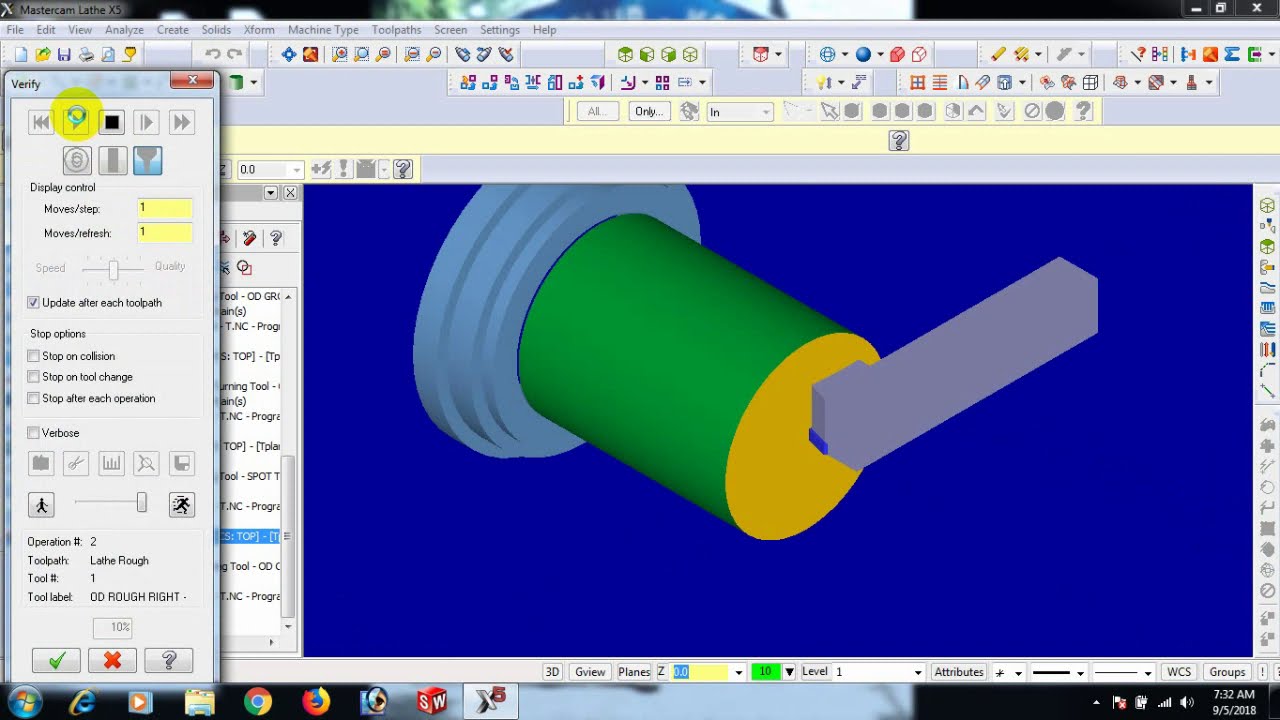This screenshot has width=1280, height=720.
Task: Cancel Verify with the red X button
Action: 112,660
